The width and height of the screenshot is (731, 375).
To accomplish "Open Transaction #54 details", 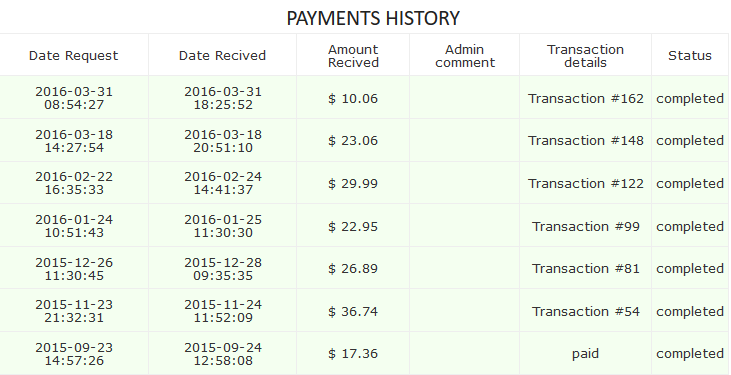I will [x=586, y=311].
